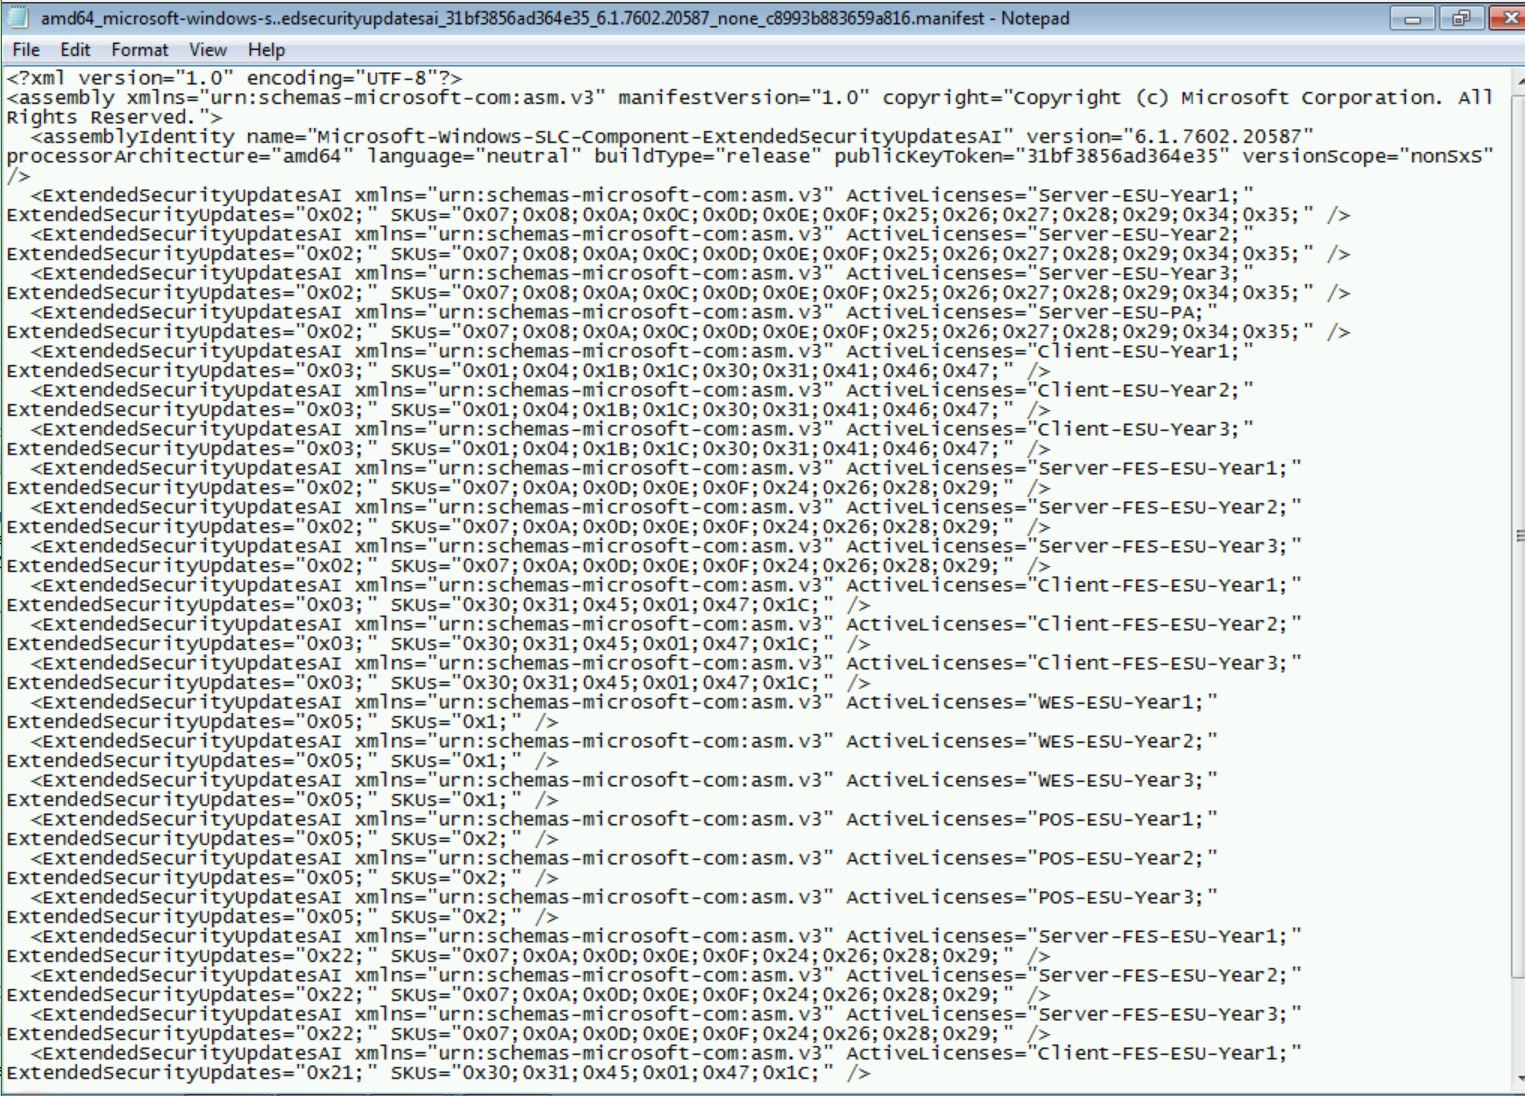Open the Format menu
This screenshot has height=1096, width=1525.
(x=140, y=50)
